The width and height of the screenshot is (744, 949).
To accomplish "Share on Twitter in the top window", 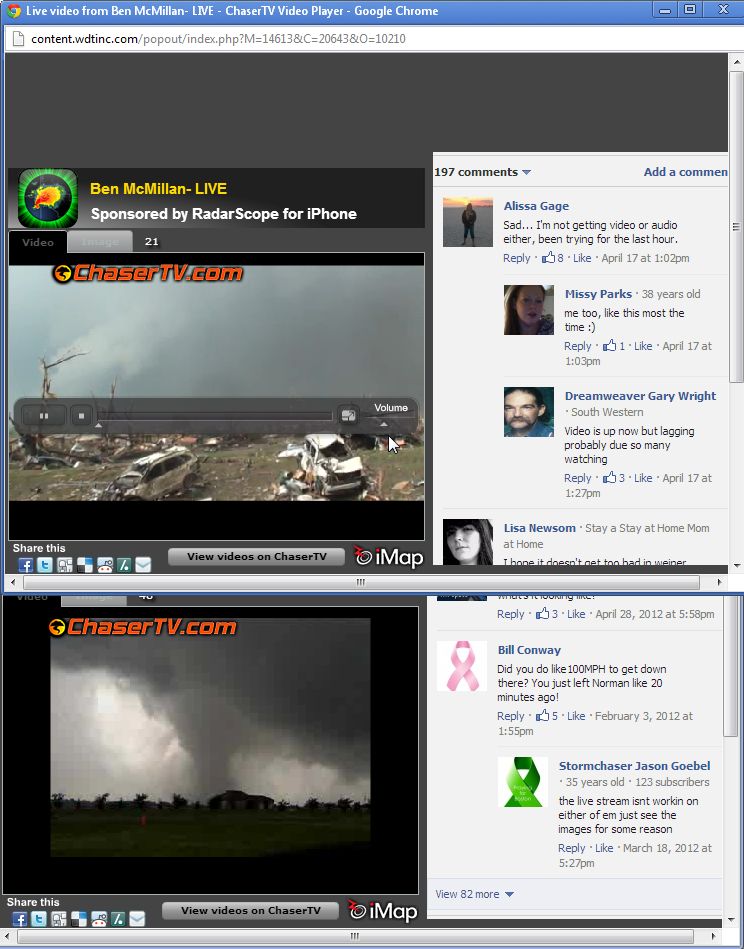I will pos(45,565).
